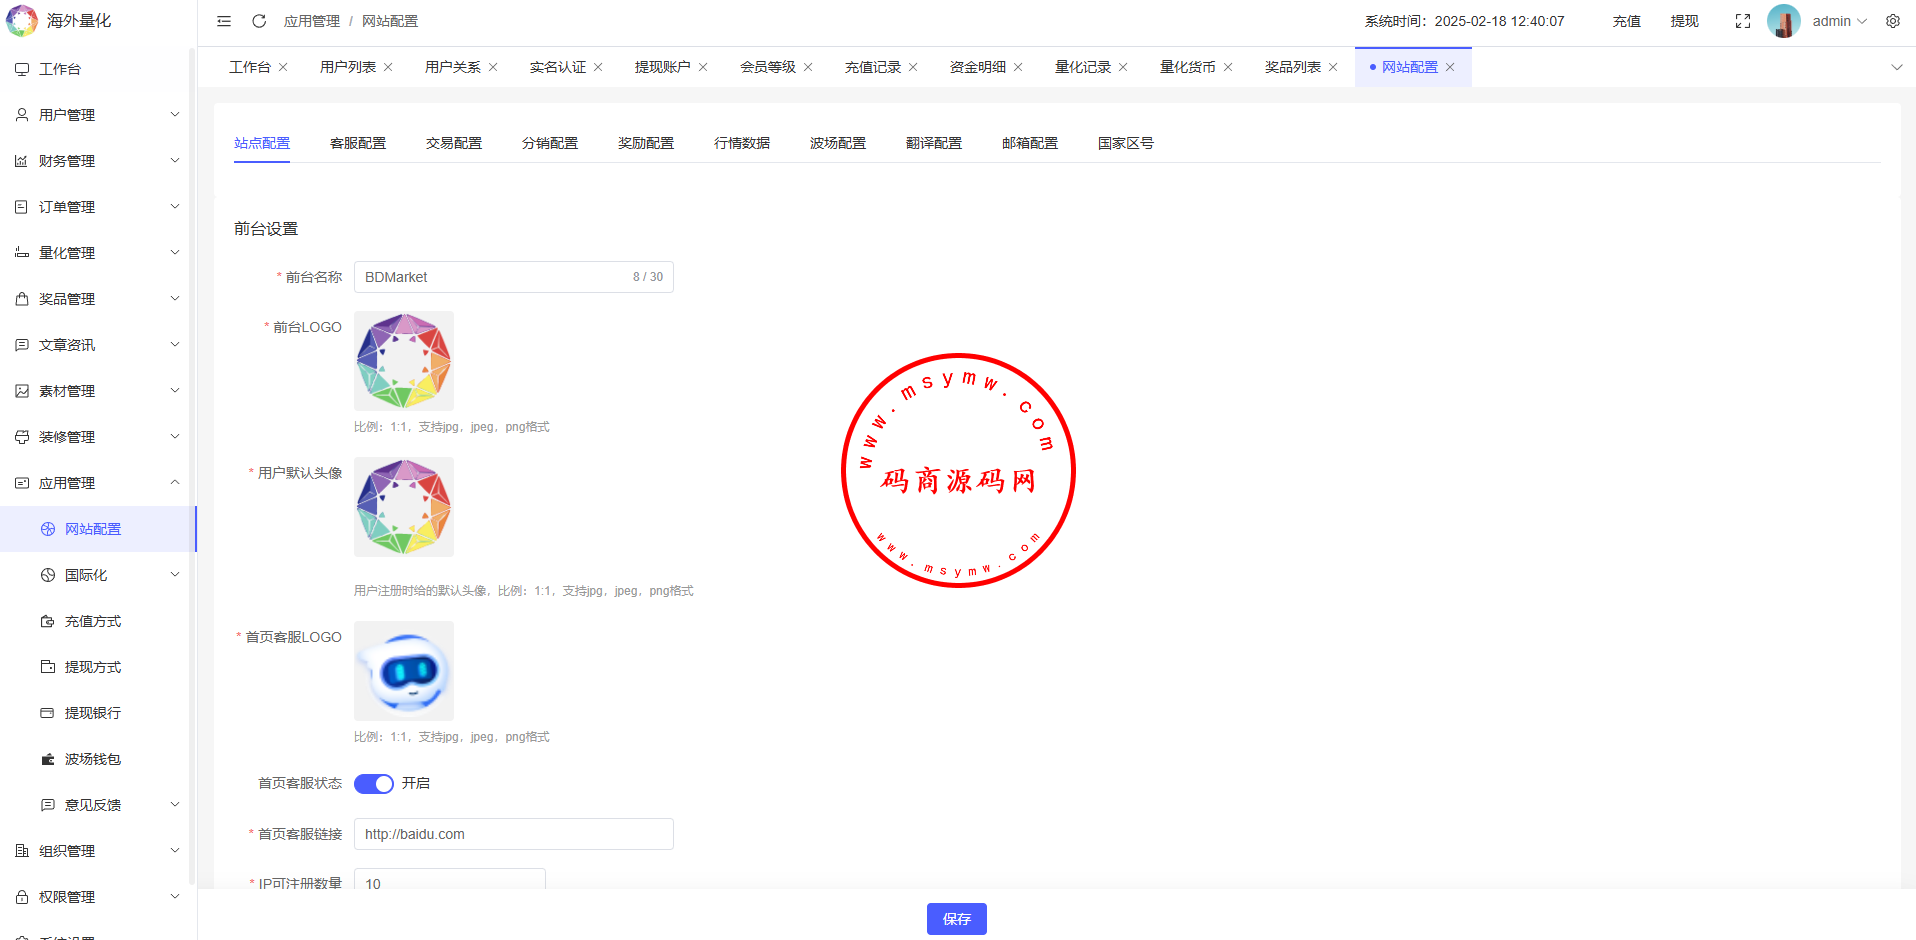The image size is (1916, 940).
Task: Click the 首页客服链接 input field
Action: pos(514,834)
